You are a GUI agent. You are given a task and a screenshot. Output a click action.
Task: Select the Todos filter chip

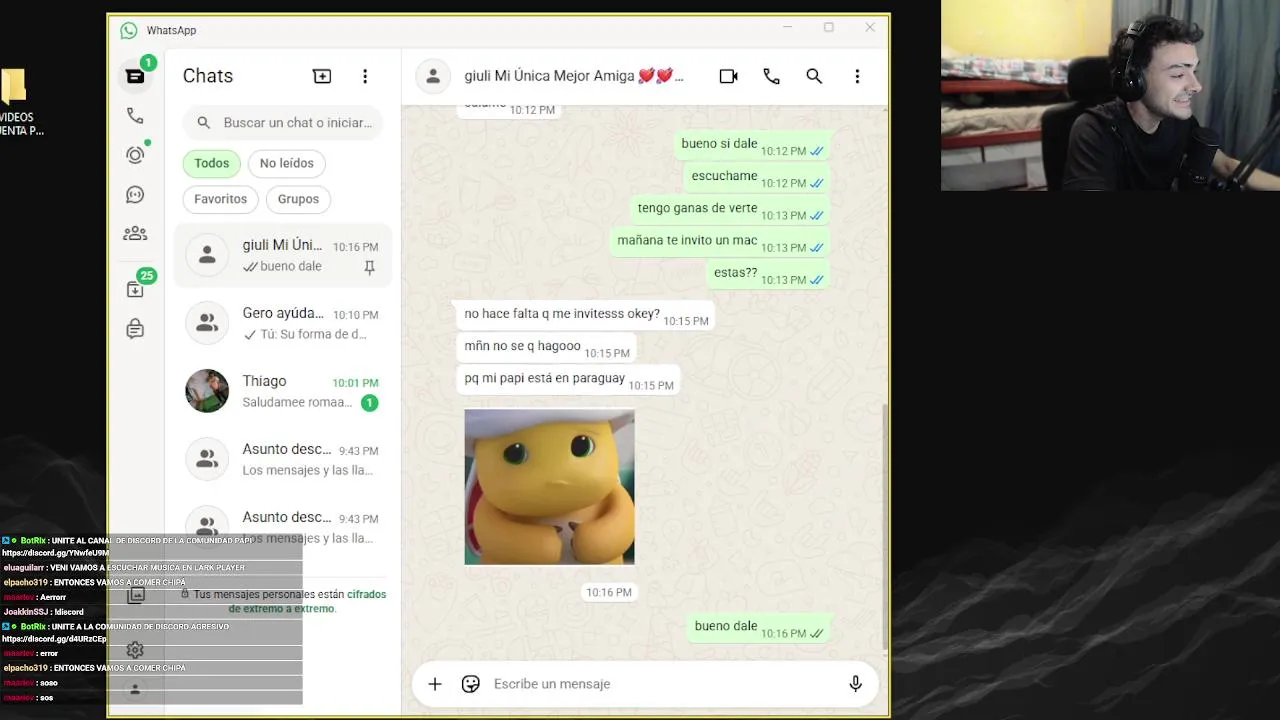[x=212, y=163]
